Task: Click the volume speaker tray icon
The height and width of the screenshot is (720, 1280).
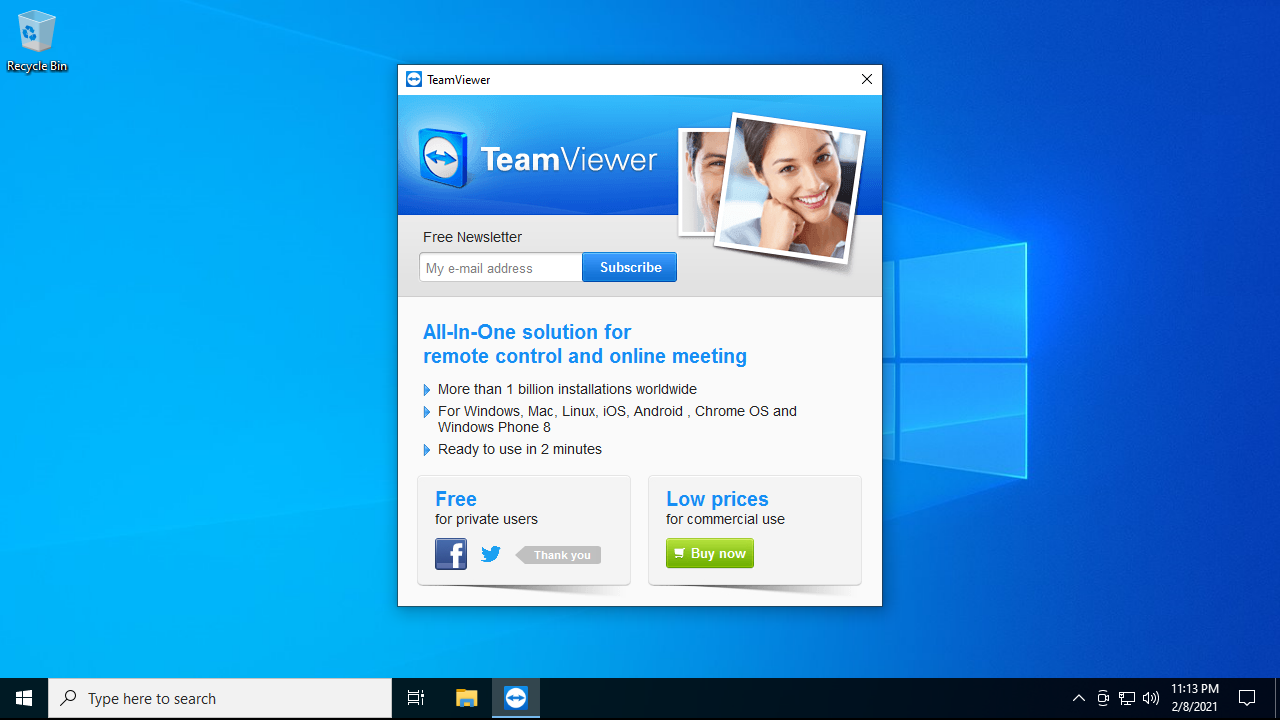Action: click(x=1150, y=698)
